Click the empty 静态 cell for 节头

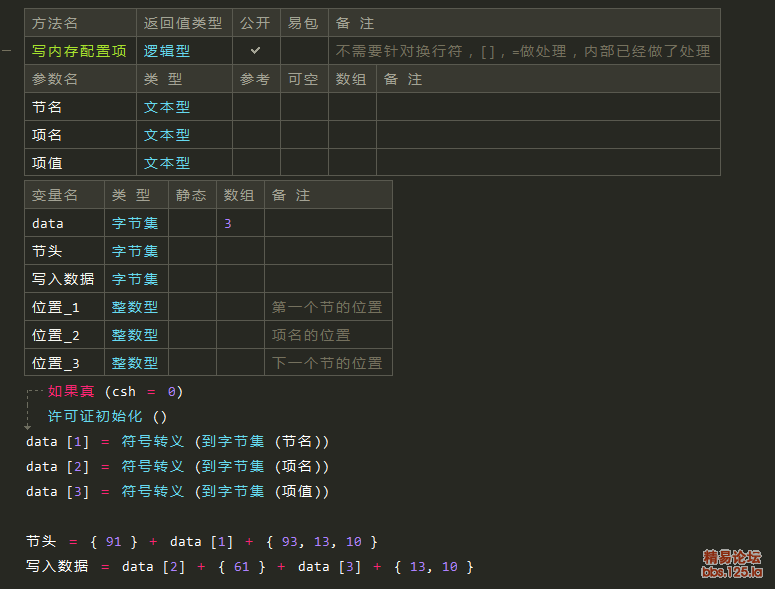click(192, 251)
